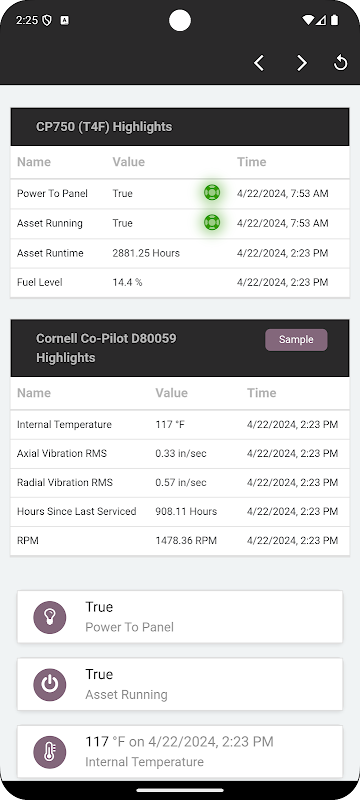Select the Asset Runtime row
Screen dimensions: 360x800
[x=180, y=253]
